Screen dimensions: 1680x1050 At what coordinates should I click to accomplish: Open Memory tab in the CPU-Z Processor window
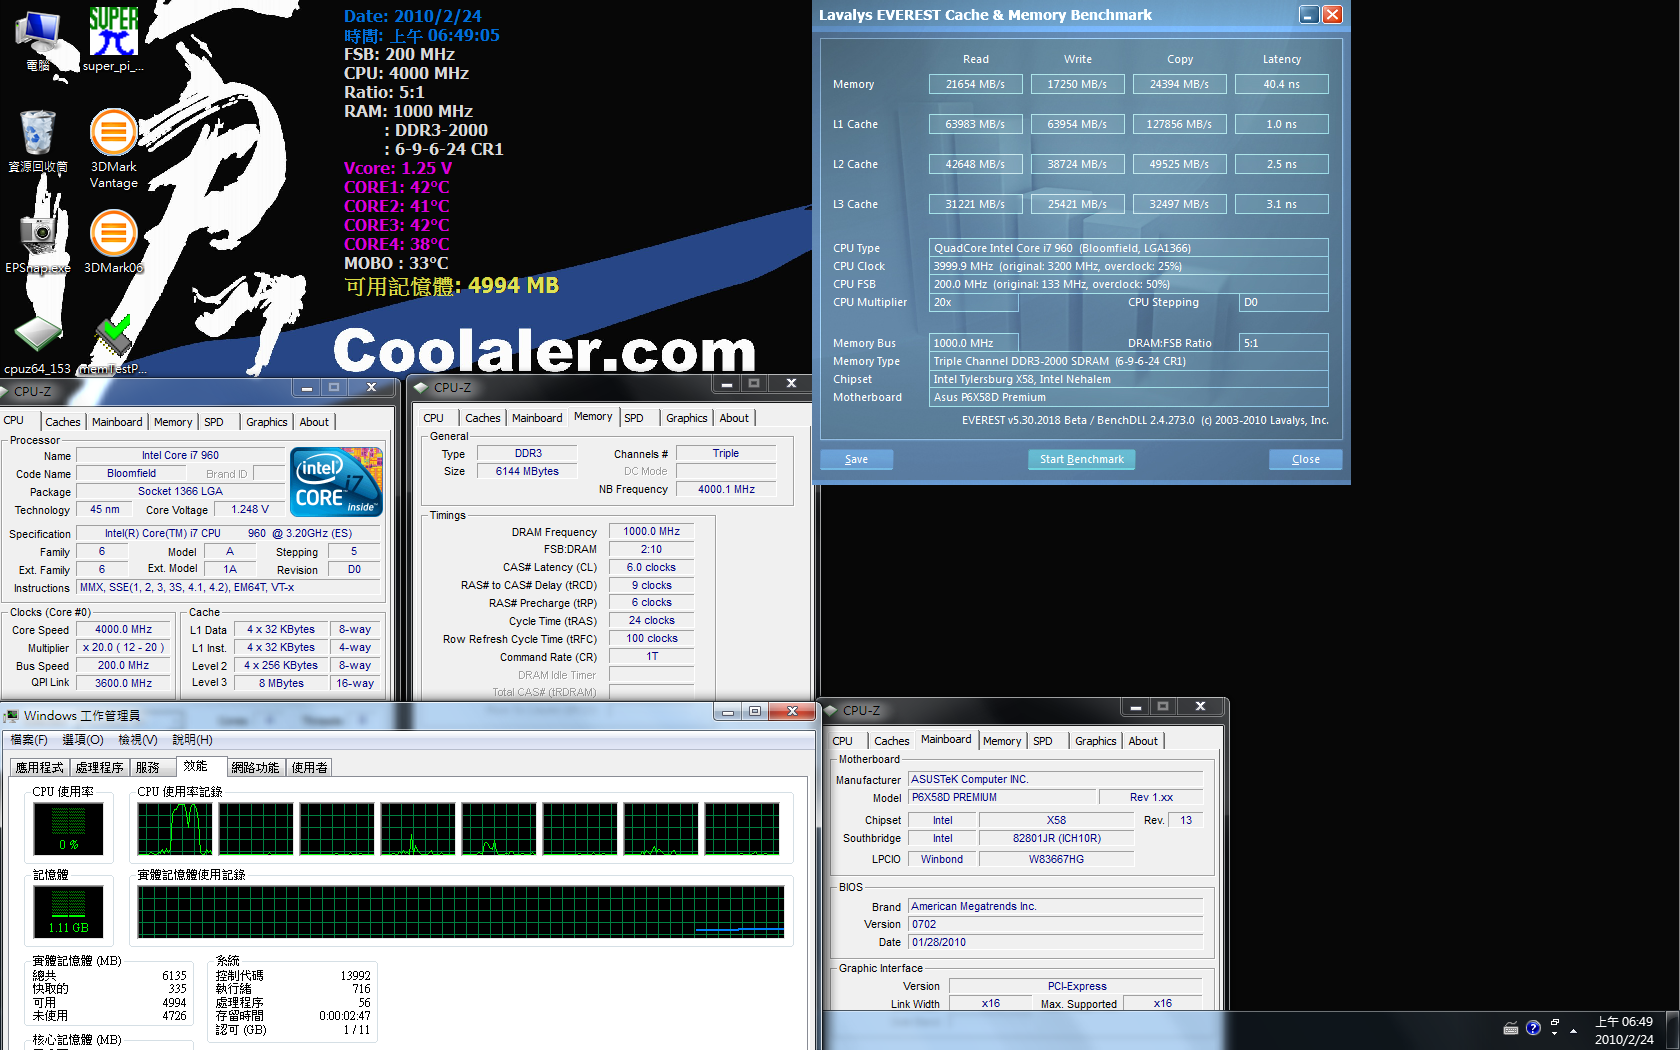173,422
